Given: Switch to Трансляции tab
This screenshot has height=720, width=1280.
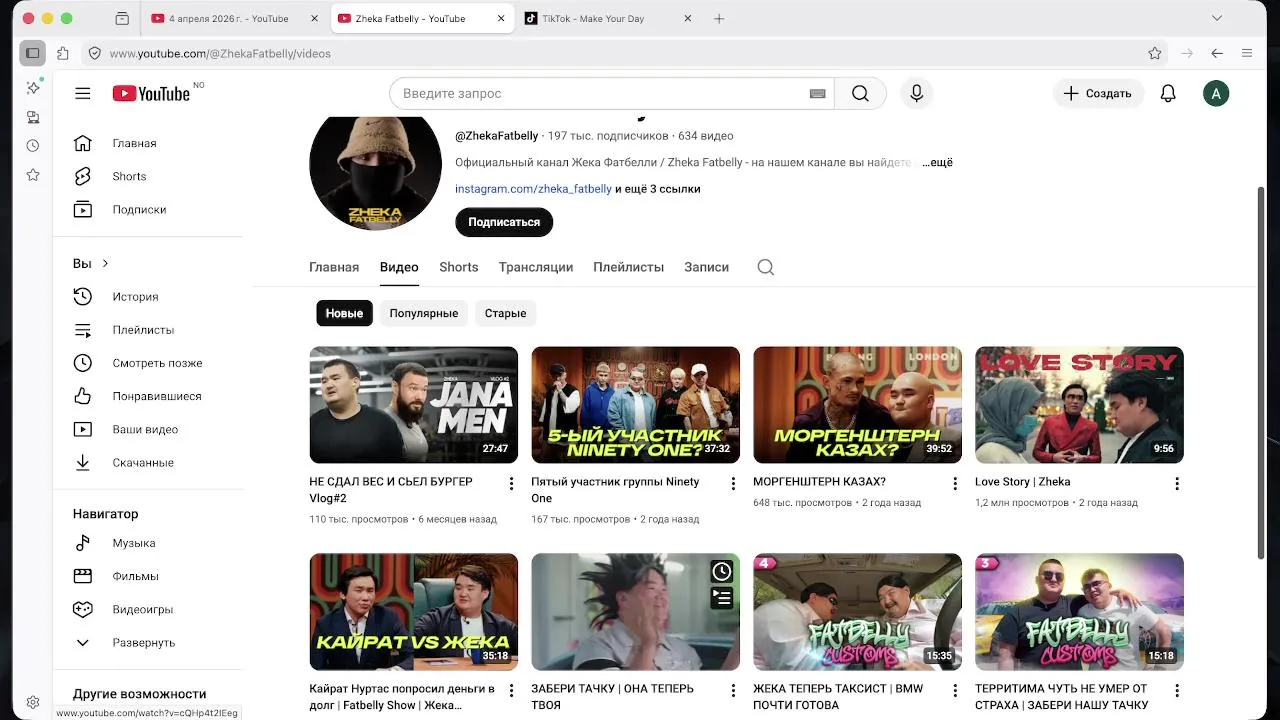Looking at the screenshot, I should click(536, 267).
